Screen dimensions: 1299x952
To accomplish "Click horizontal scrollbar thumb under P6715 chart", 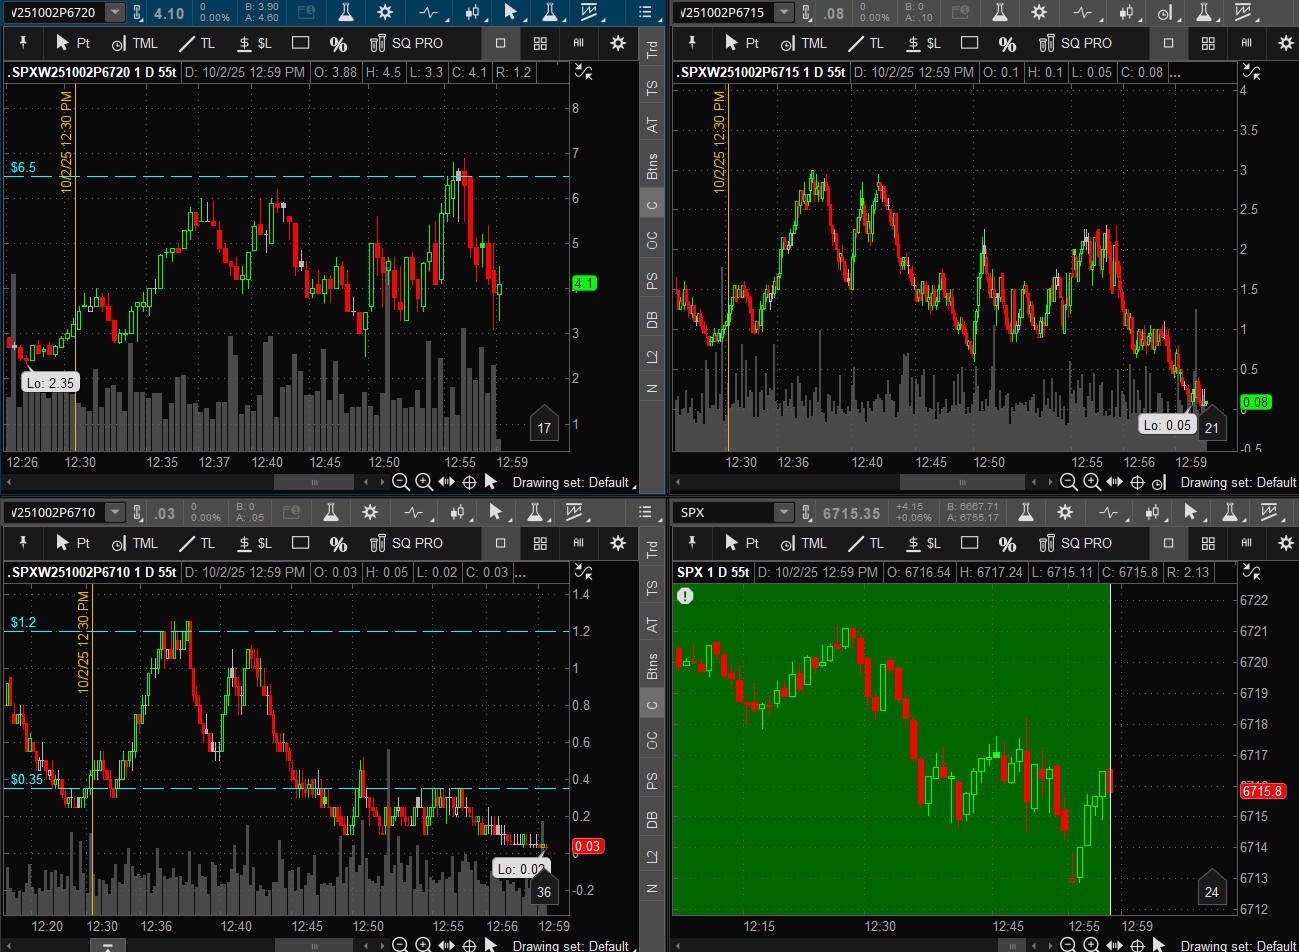I will pyautogui.click(x=963, y=482).
